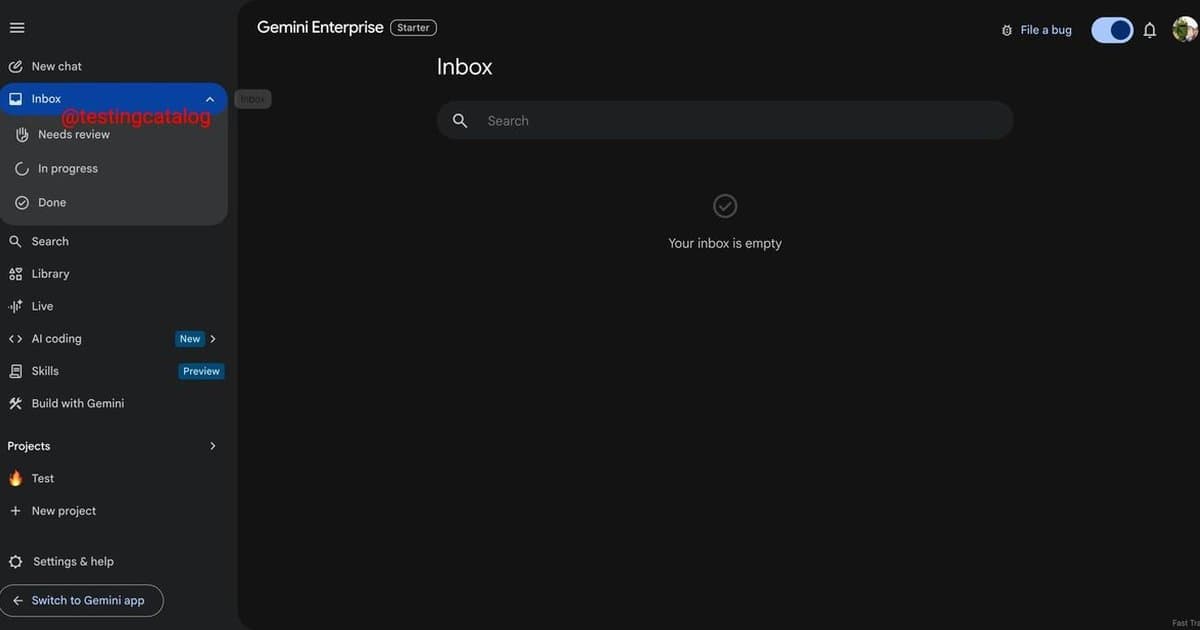This screenshot has width=1200, height=630.
Task: Click the Starter plan badge
Action: [413, 28]
